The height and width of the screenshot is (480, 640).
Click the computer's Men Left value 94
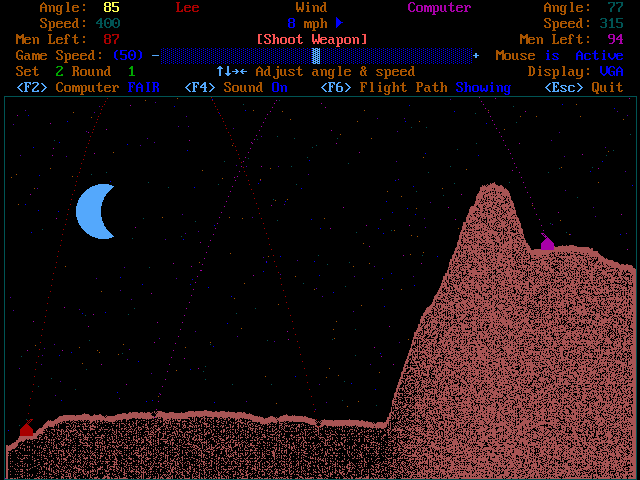click(x=616, y=40)
